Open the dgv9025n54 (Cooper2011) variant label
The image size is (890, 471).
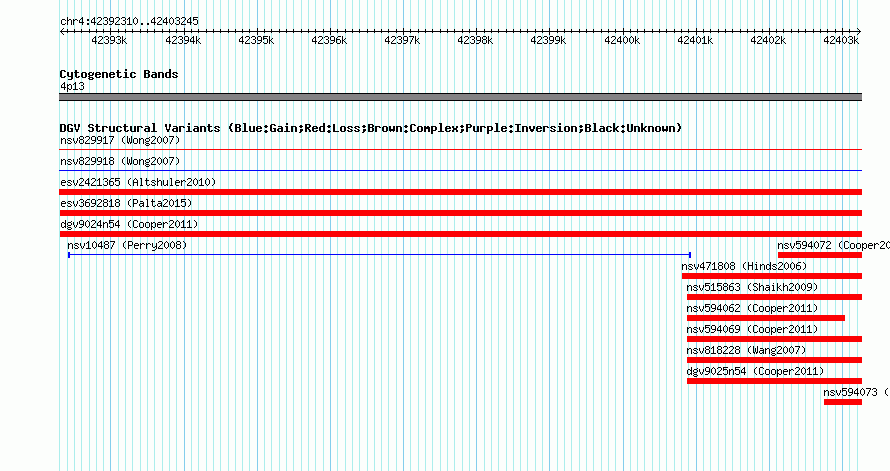click(755, 371)
